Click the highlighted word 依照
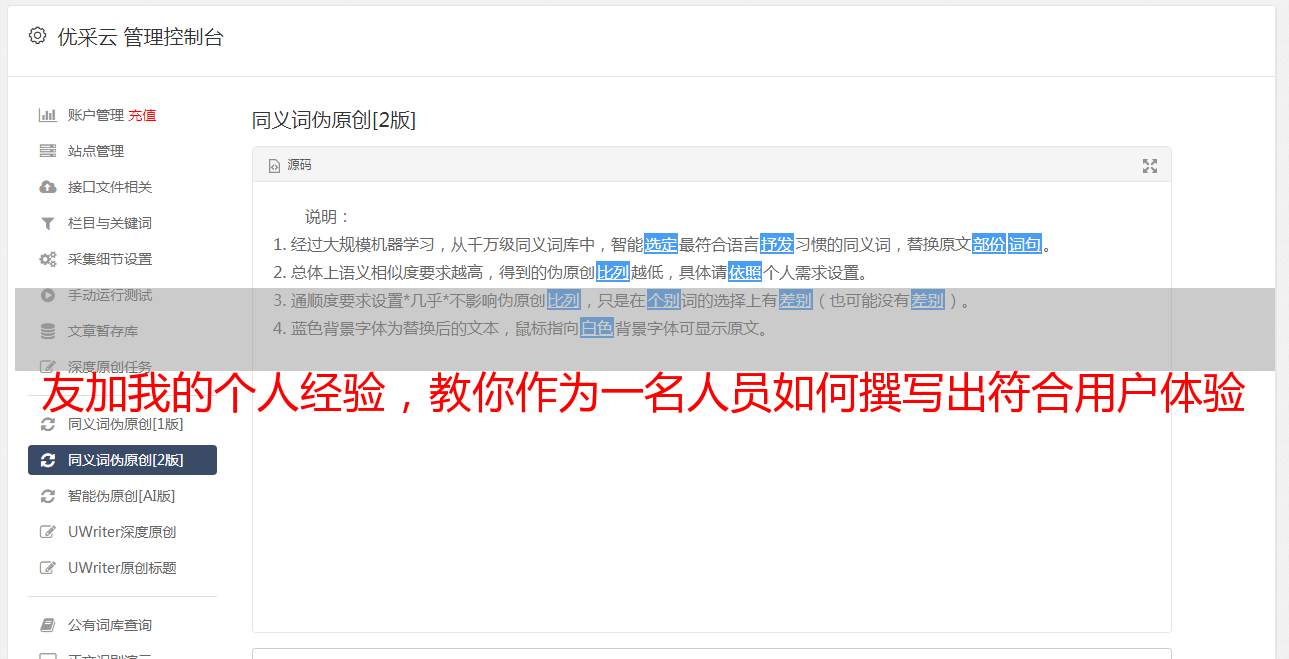1289x659 pixels. click(745, 272)
